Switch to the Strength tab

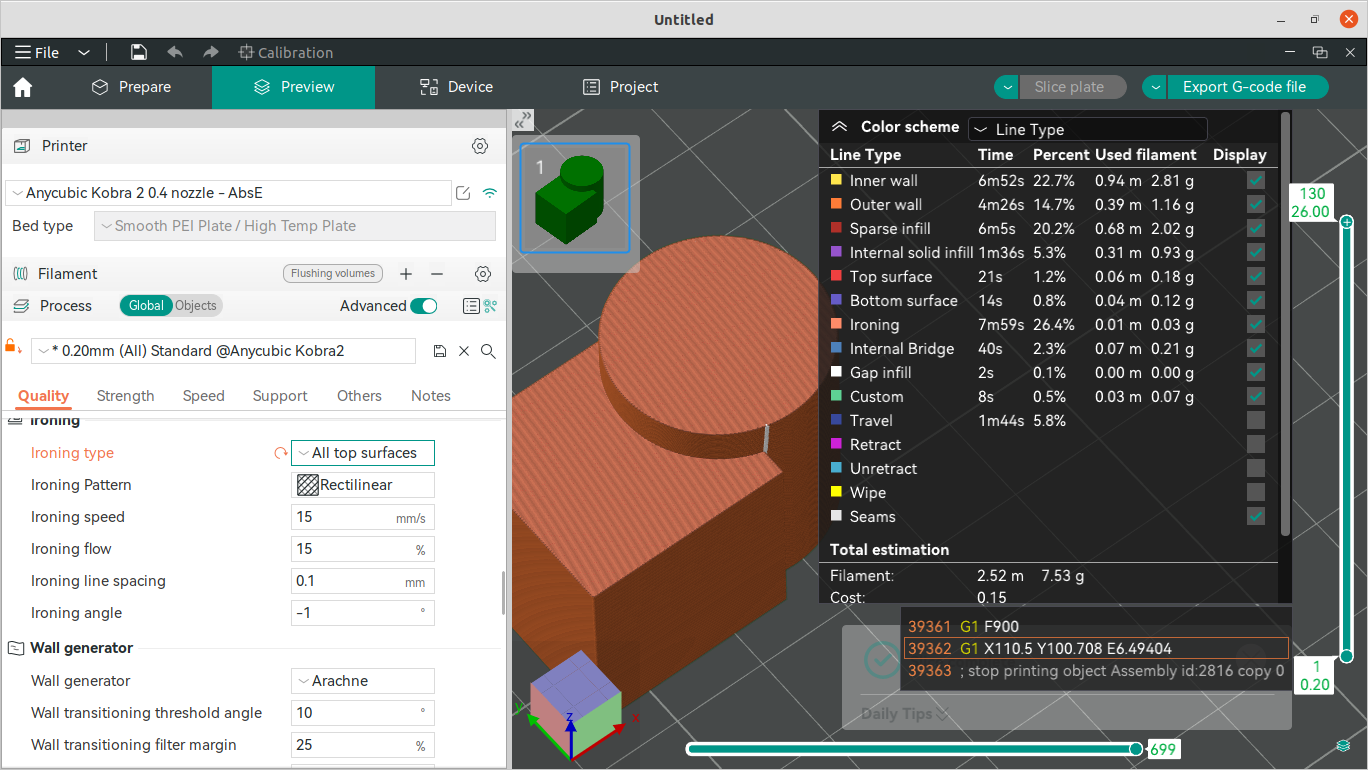tap(125, 396)
